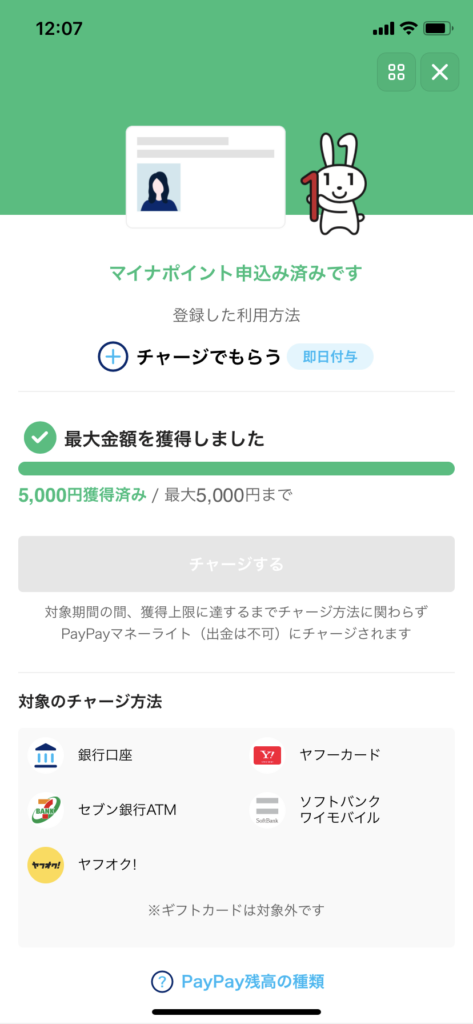Tap the 即日付与 badge

330,357
